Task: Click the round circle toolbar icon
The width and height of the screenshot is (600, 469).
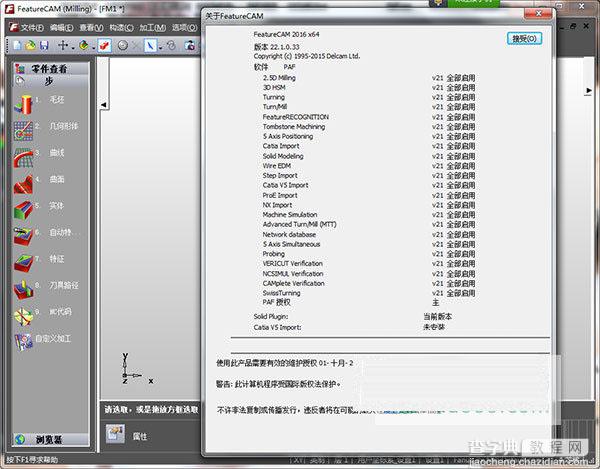Action: pos(122,46)
